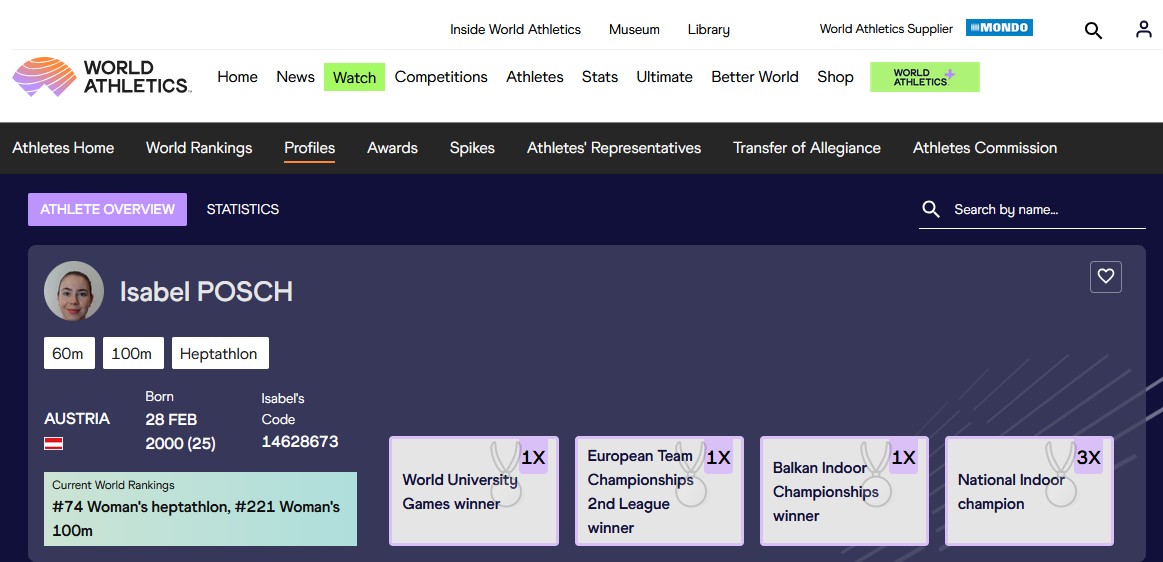Click the Mondo supplier logo
Image resolution: width=1163 pixels, height=562 pixels.
point(999,28)
